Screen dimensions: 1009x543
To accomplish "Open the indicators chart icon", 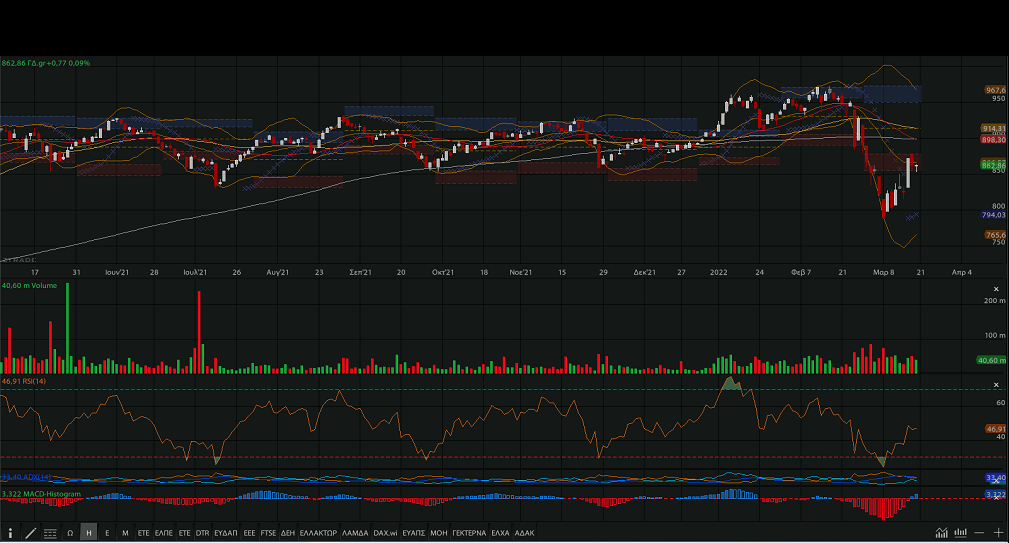I will tap(941, 533).
